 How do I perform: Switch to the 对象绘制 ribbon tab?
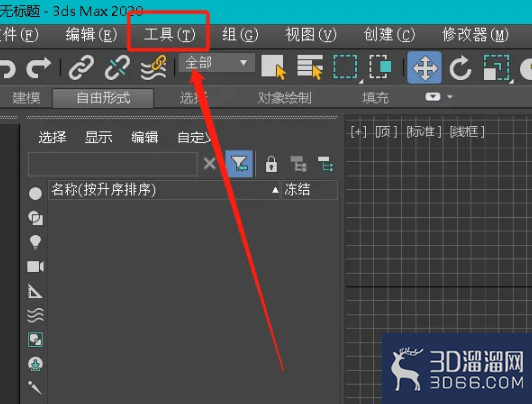[284, 98]
